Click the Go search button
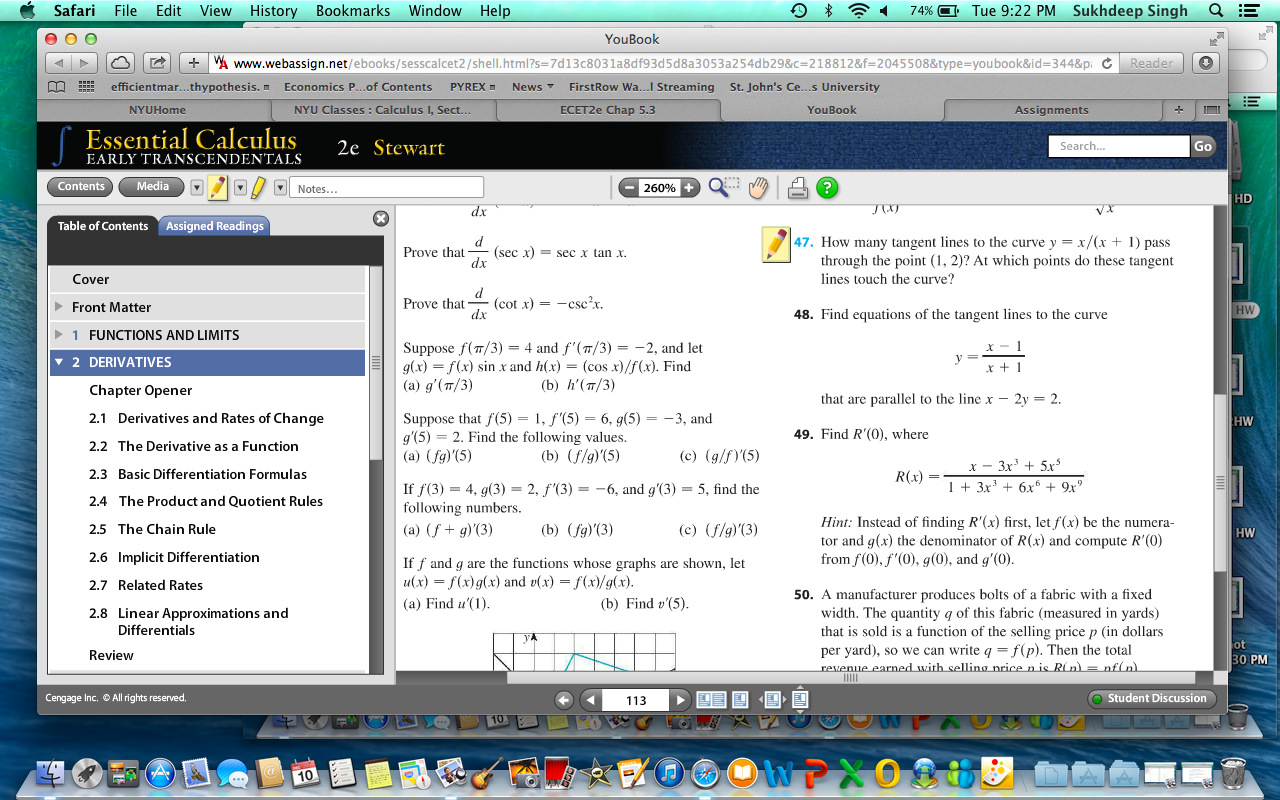Image resolution: width=1280 pixels, height=800 pixels. tap(1203, 146)
